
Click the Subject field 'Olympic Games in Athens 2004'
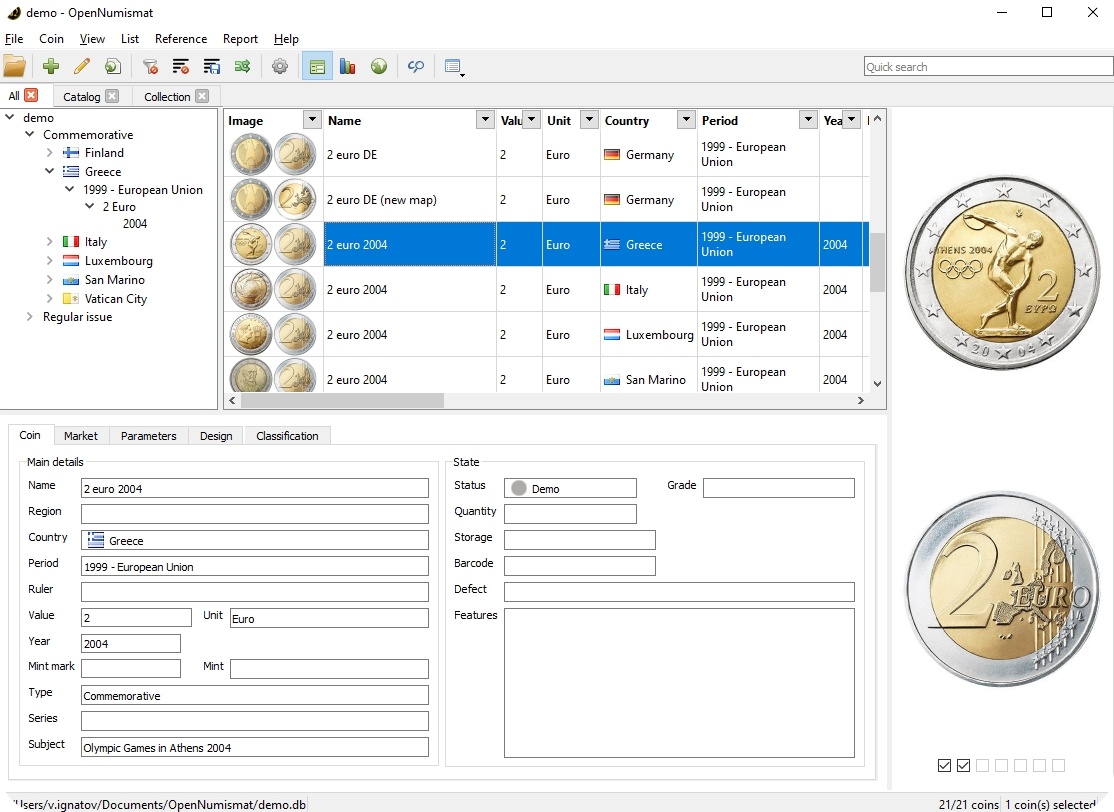255,747
